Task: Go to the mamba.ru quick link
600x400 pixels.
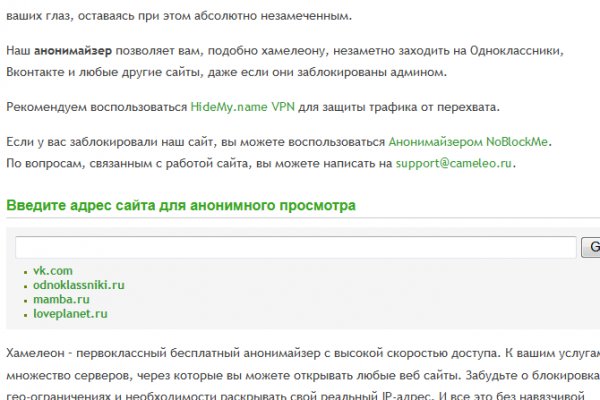Action: pos(61,299)
